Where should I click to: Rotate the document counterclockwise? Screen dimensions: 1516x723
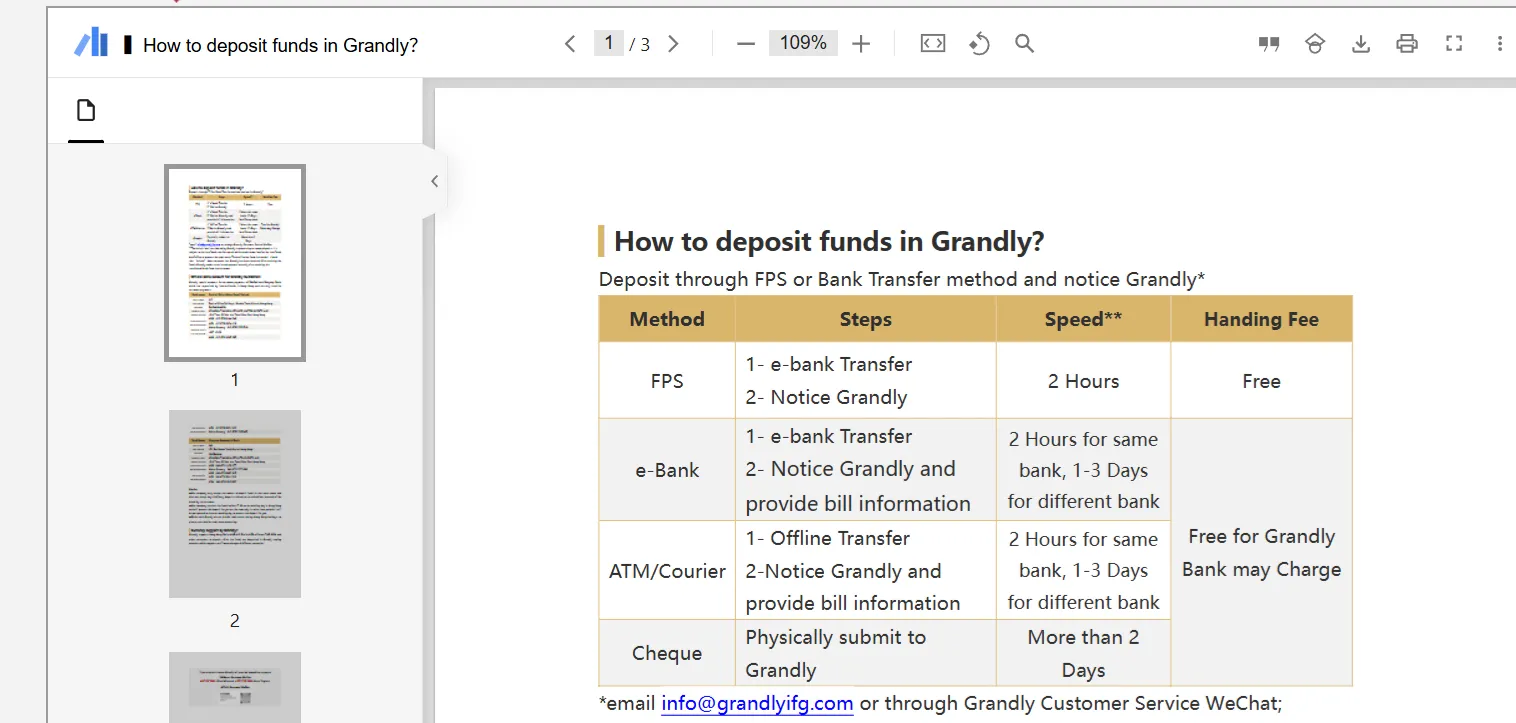point(979,44)
